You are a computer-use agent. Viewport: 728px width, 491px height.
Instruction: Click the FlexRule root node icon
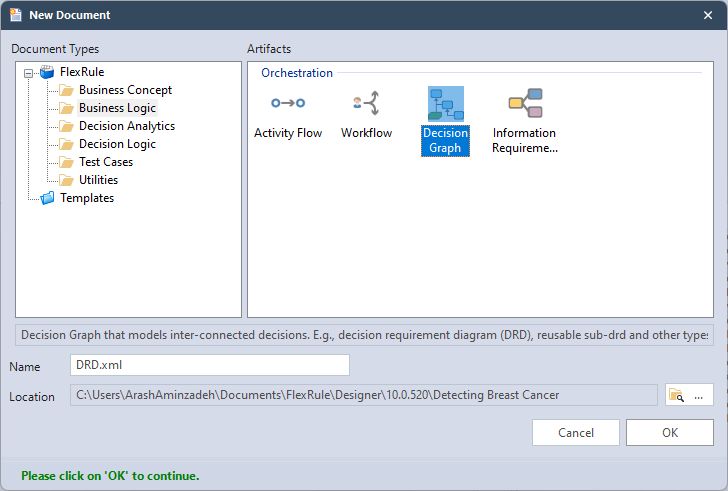click(x=47, y=72)
